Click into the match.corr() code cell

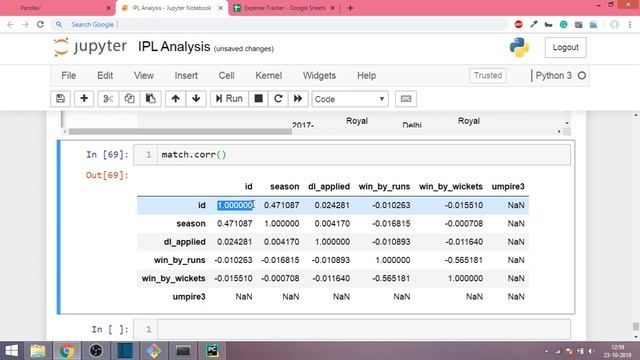[x=363, y=155]
